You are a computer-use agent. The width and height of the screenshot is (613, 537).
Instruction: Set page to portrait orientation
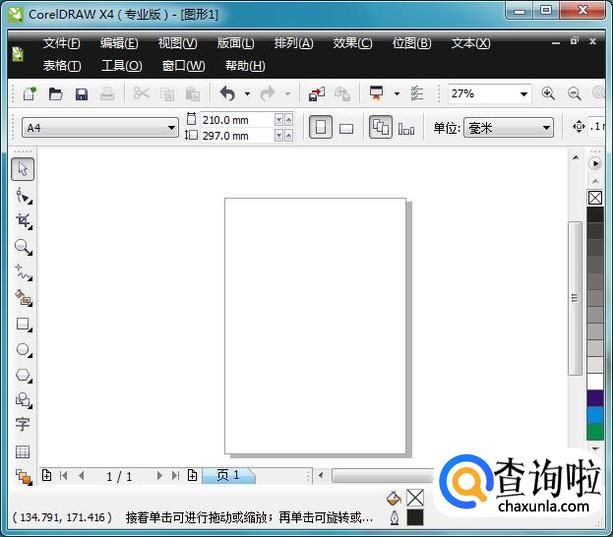coord(320,128)
